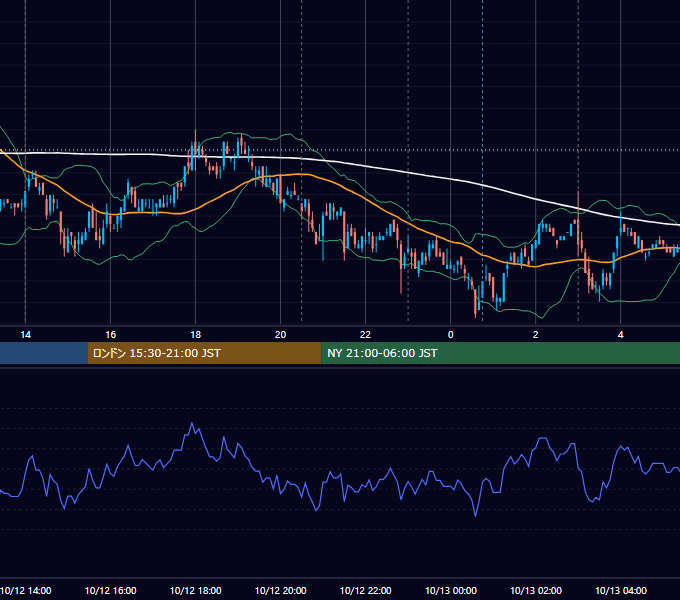Click the 10/13 04:00 time label

pos(621,590)
